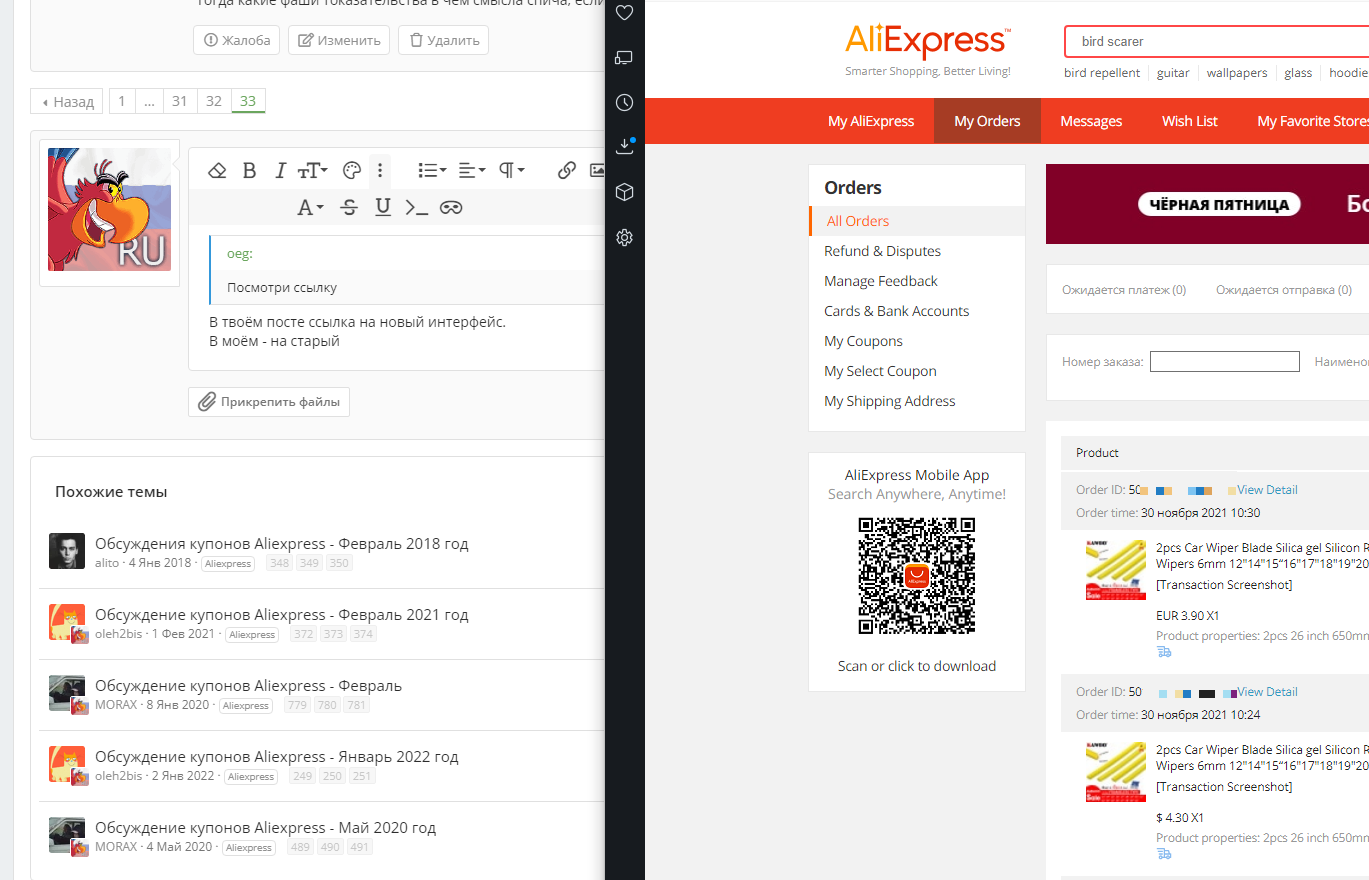This screenshot has width=1369, height=880.
Task: Toggle bold formatting in the reply editor
Action: coord(250,170)
